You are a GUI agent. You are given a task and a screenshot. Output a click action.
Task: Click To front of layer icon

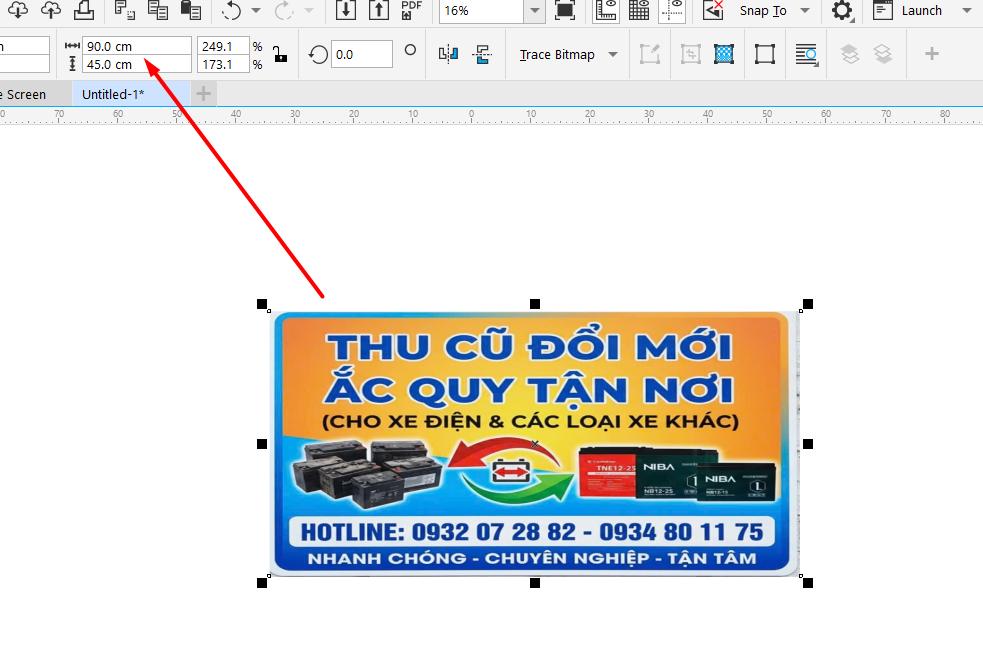[849, 55]
